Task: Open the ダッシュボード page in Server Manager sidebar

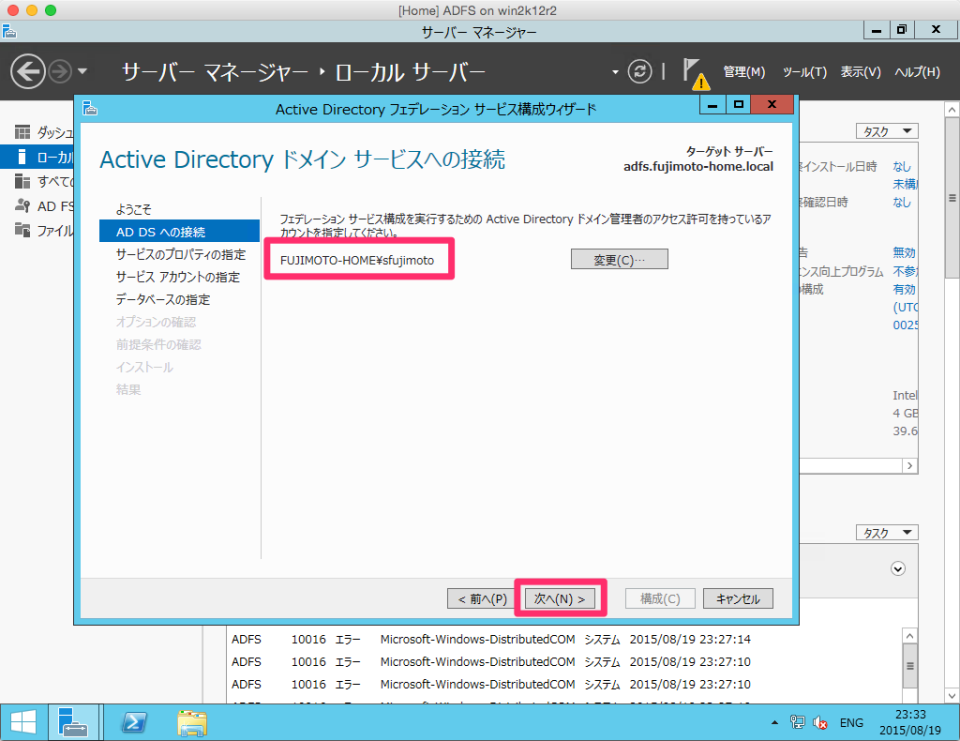Action: pyautogui.click(x=45, y=132)
